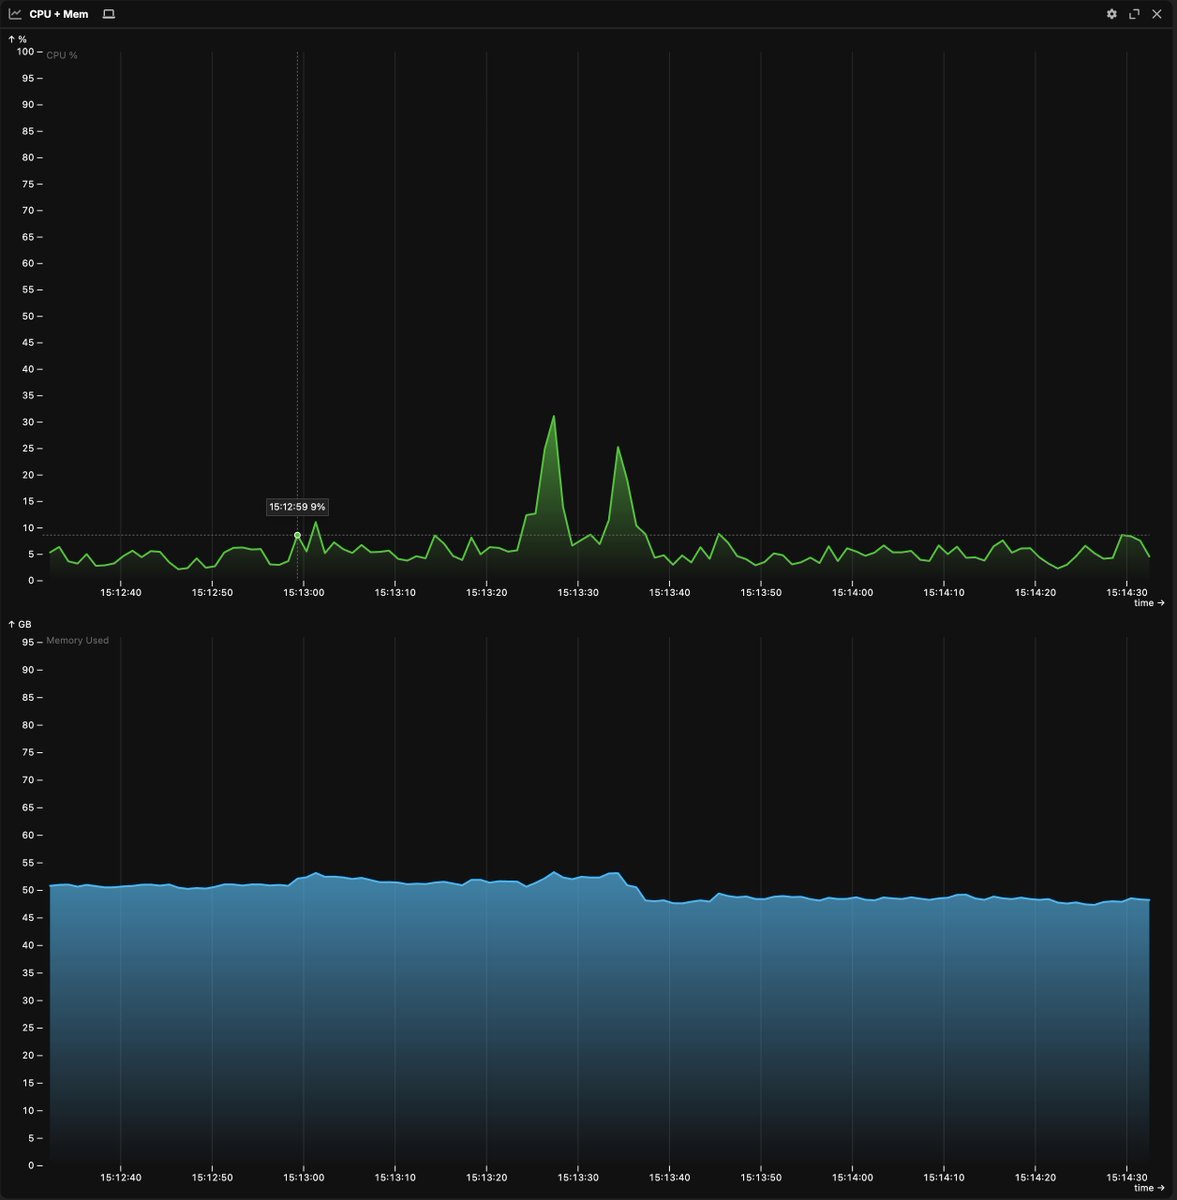
Task: Click the highlighted data point on the CPU line
Action: (x=297, y=535)
